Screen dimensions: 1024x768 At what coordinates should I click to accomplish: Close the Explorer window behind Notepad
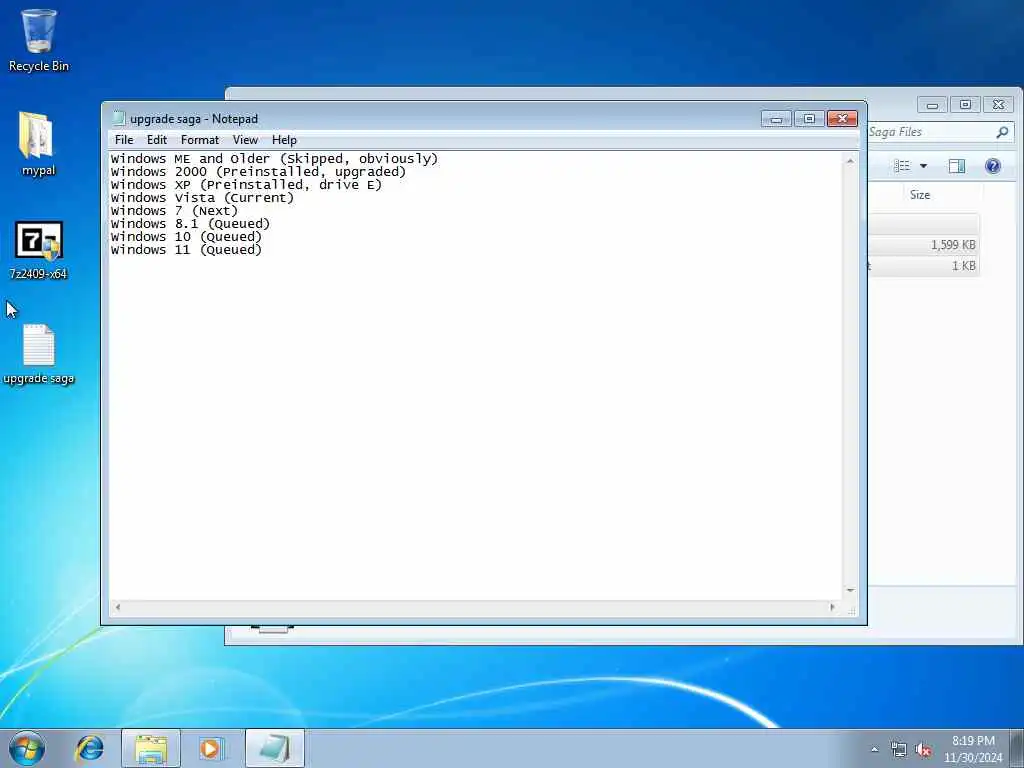pos(999,104)
